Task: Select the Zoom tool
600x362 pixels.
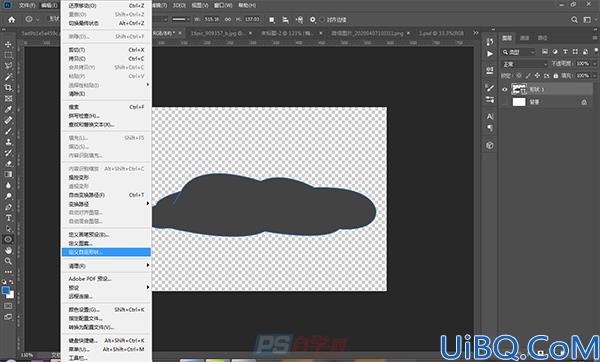Action: 8,261
